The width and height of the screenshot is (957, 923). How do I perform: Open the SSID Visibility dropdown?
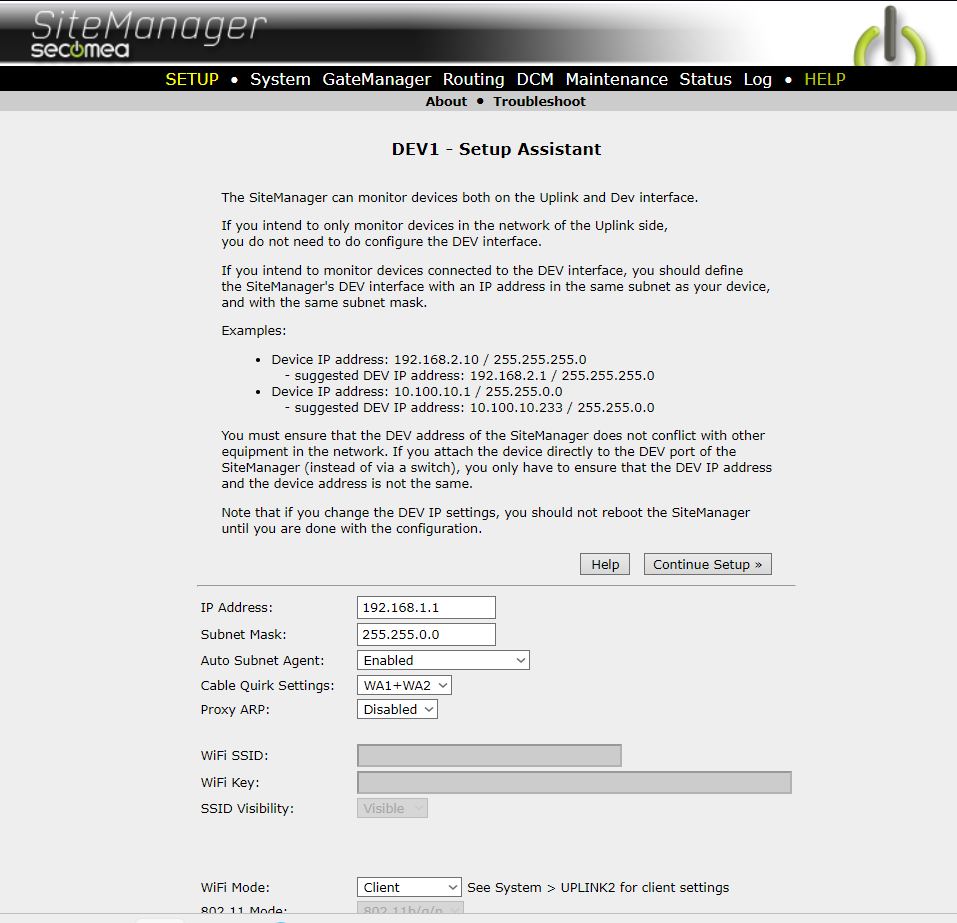point(392,808)
